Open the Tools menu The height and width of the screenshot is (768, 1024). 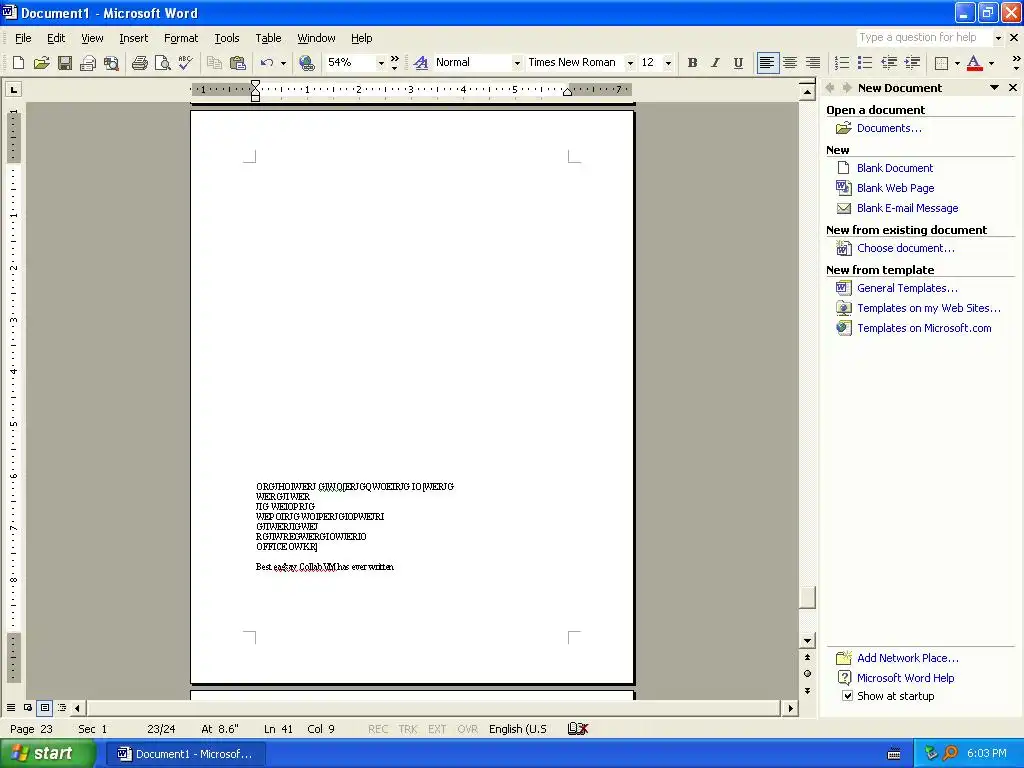[x=227, y=38]
